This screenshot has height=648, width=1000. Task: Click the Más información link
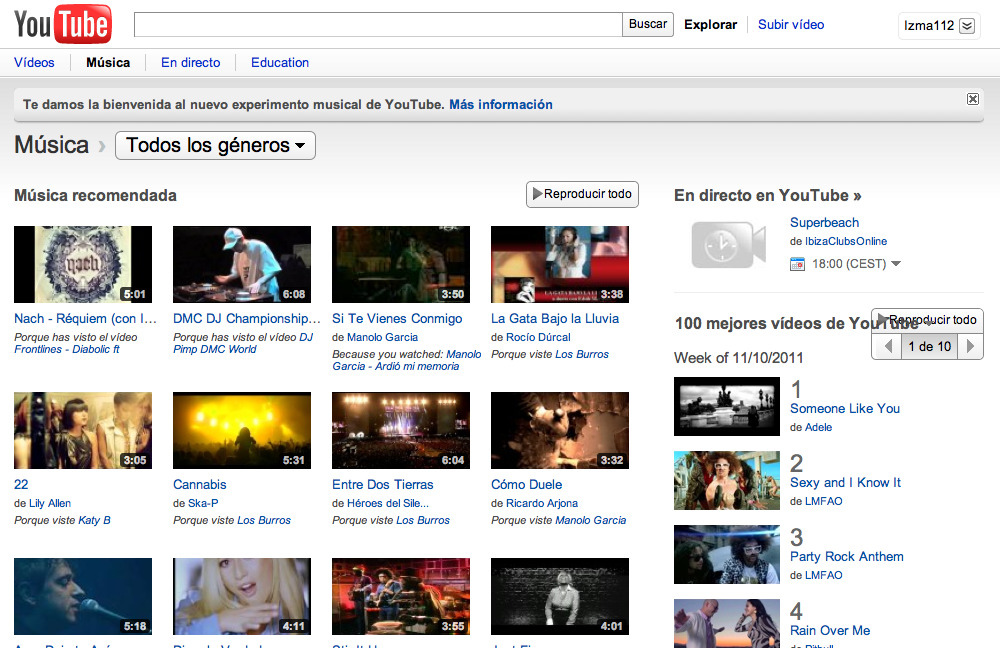(x=500, y=104)
